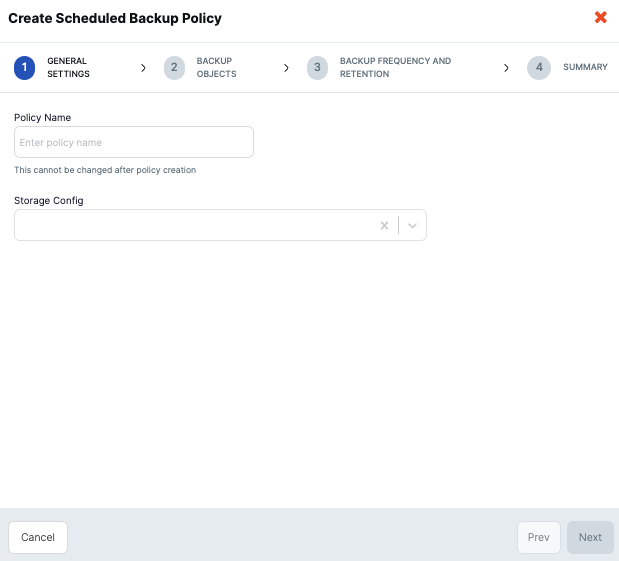
Task: Switch to the Summary step label
Action: 585,68
